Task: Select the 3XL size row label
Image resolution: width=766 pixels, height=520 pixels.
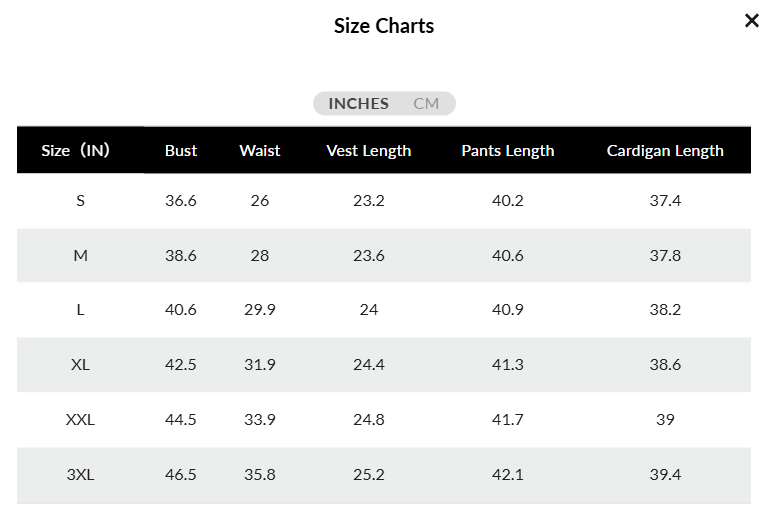Action: point(81,475)
